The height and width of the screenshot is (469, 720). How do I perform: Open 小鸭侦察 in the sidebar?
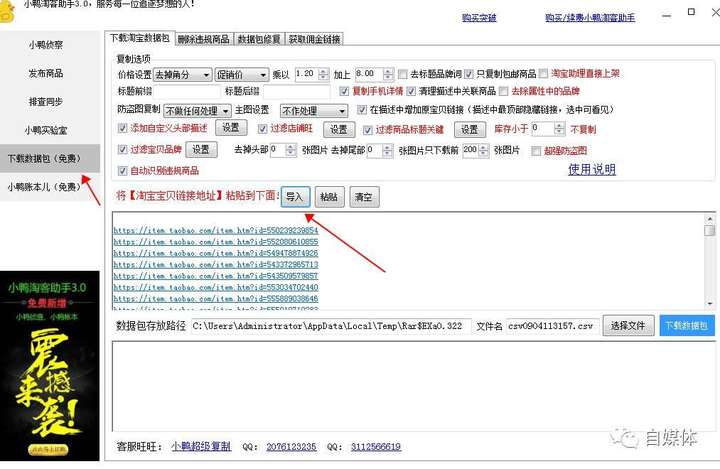pos(46,45)
